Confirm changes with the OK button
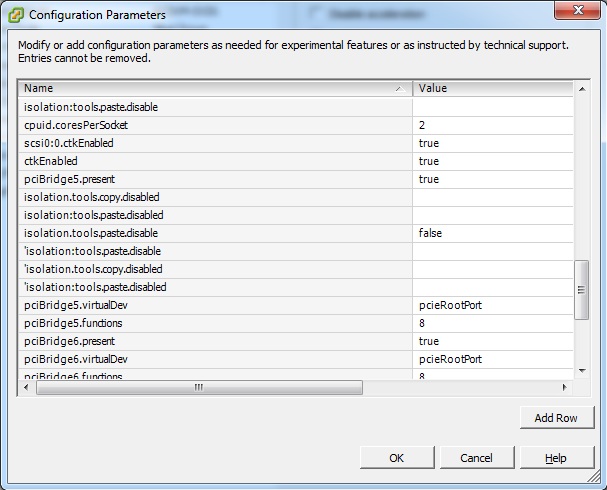Screen dimensions: 607x490 coord(397,458)
